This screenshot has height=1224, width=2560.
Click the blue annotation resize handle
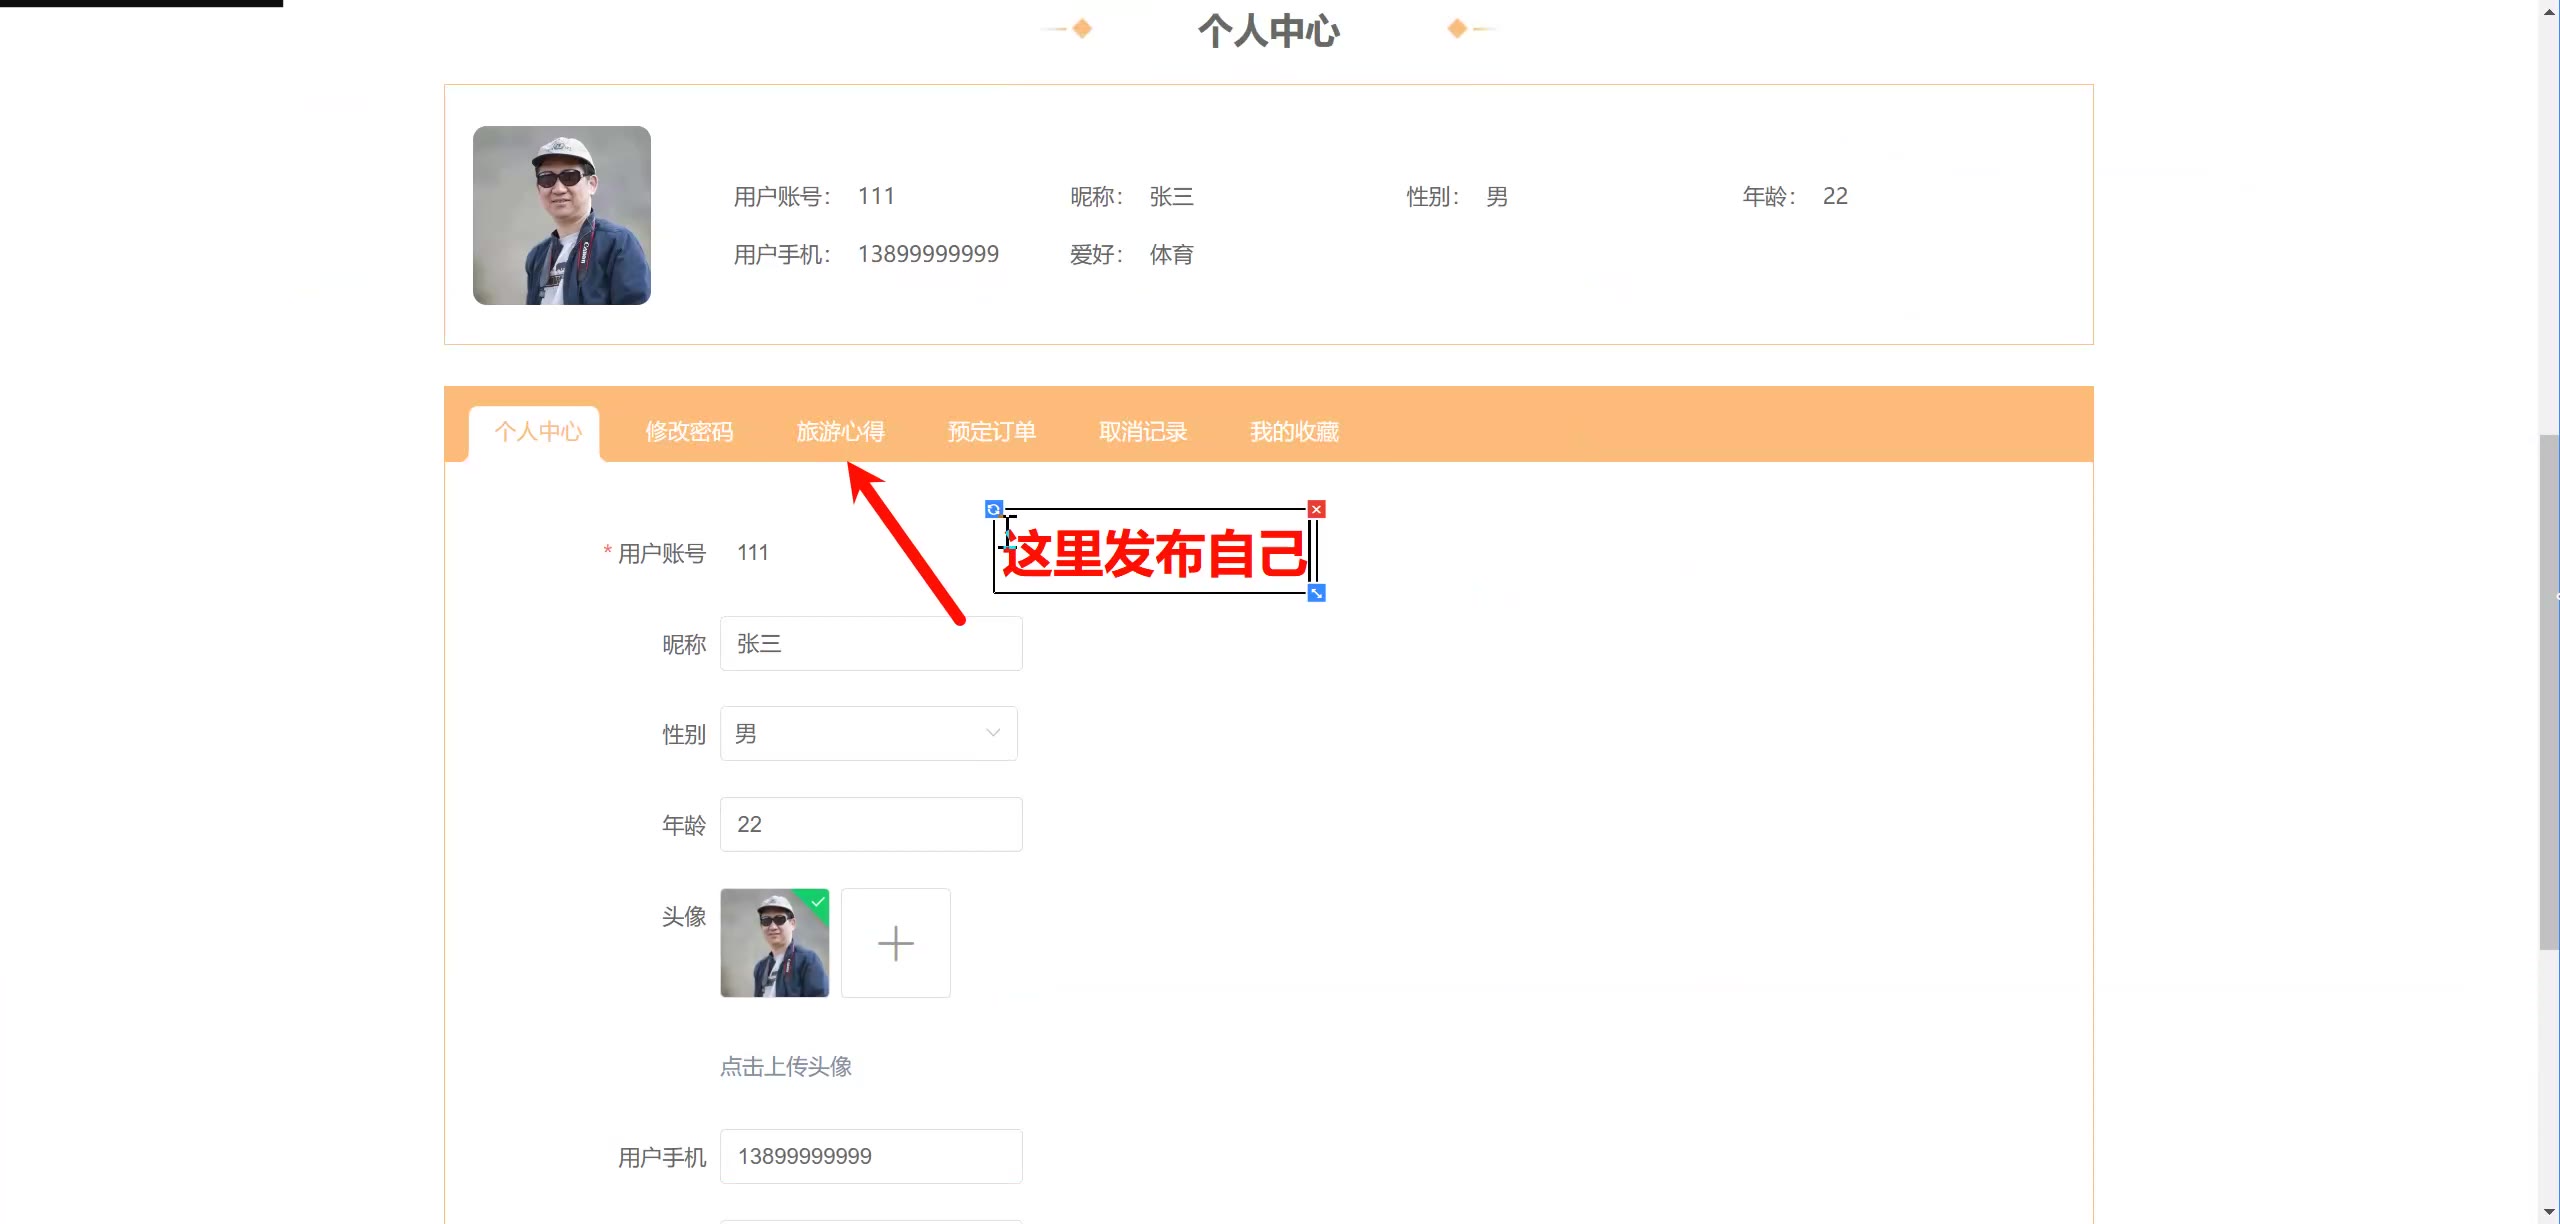1316,593
